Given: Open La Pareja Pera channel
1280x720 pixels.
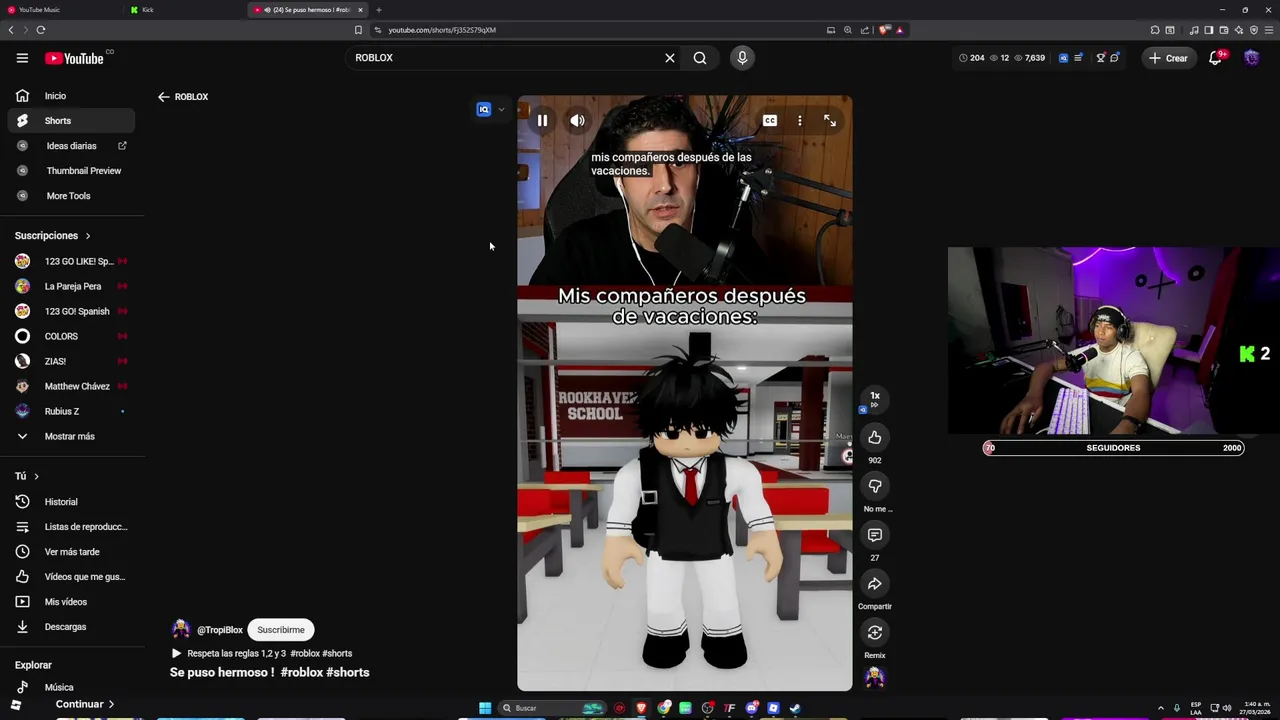Looking at the screenshot, I should point(71,286).
